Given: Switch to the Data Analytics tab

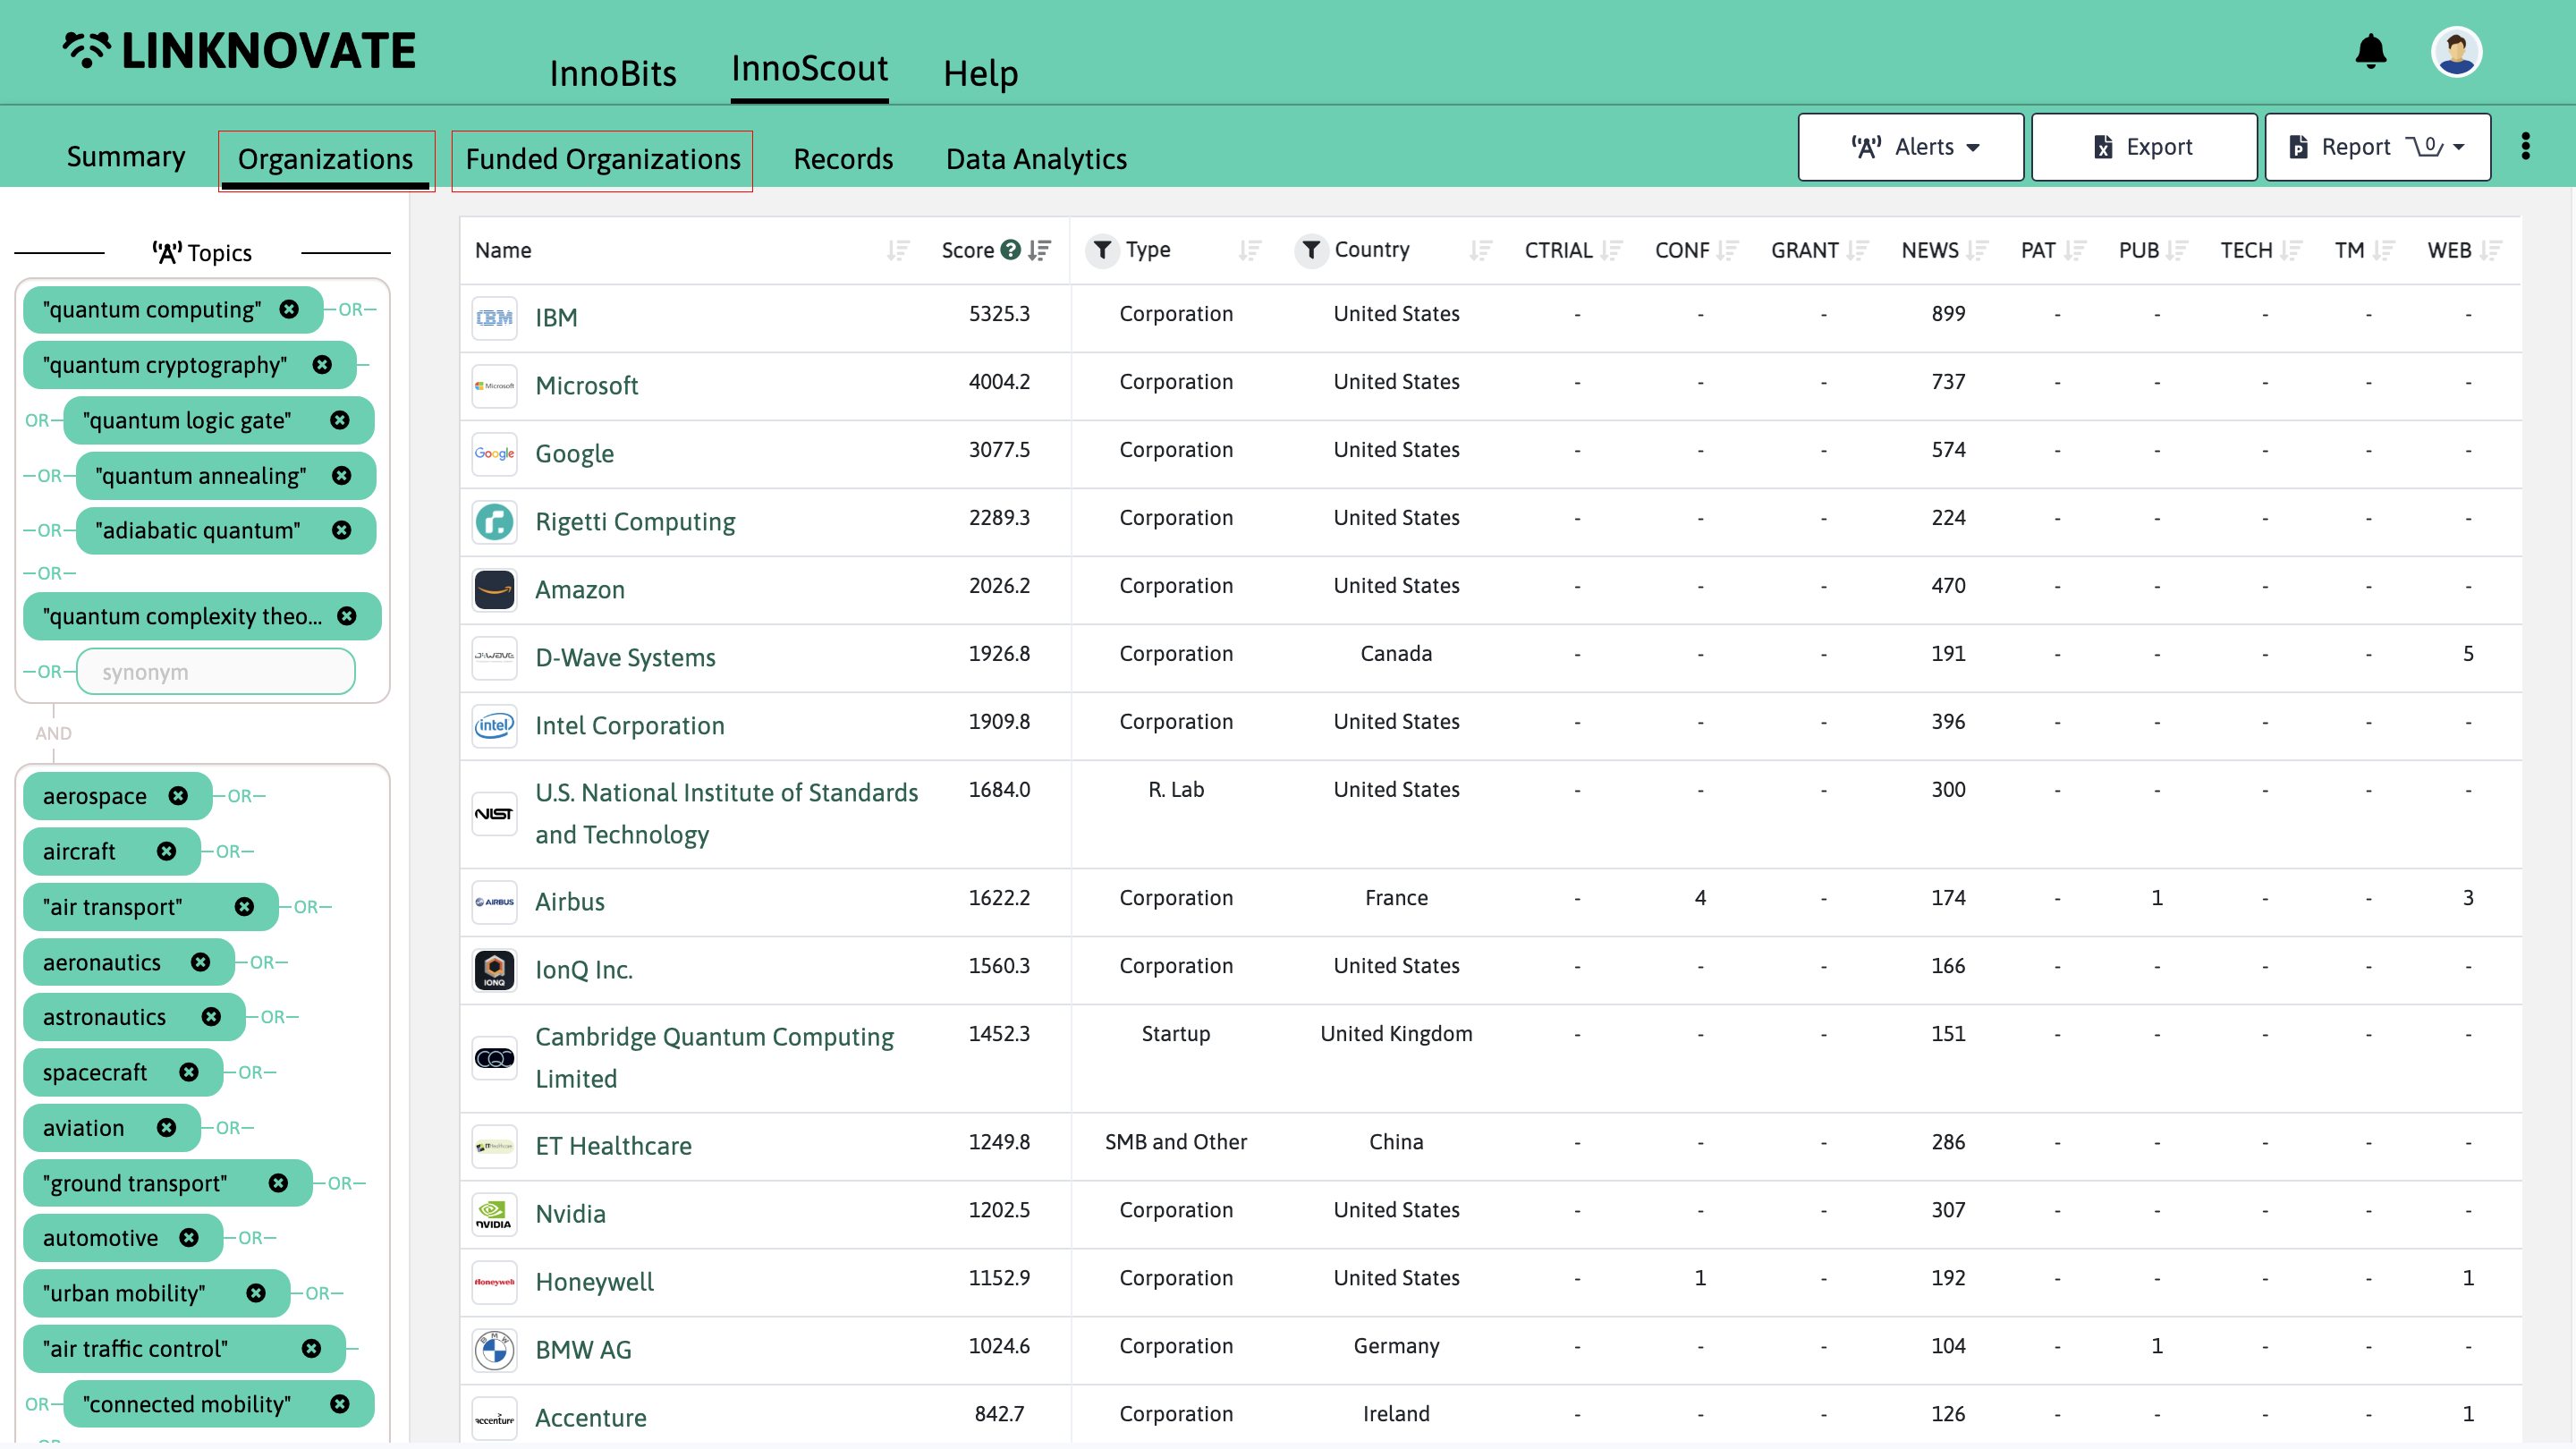Looking at the screenshot, I should (x=1037, y=157).
